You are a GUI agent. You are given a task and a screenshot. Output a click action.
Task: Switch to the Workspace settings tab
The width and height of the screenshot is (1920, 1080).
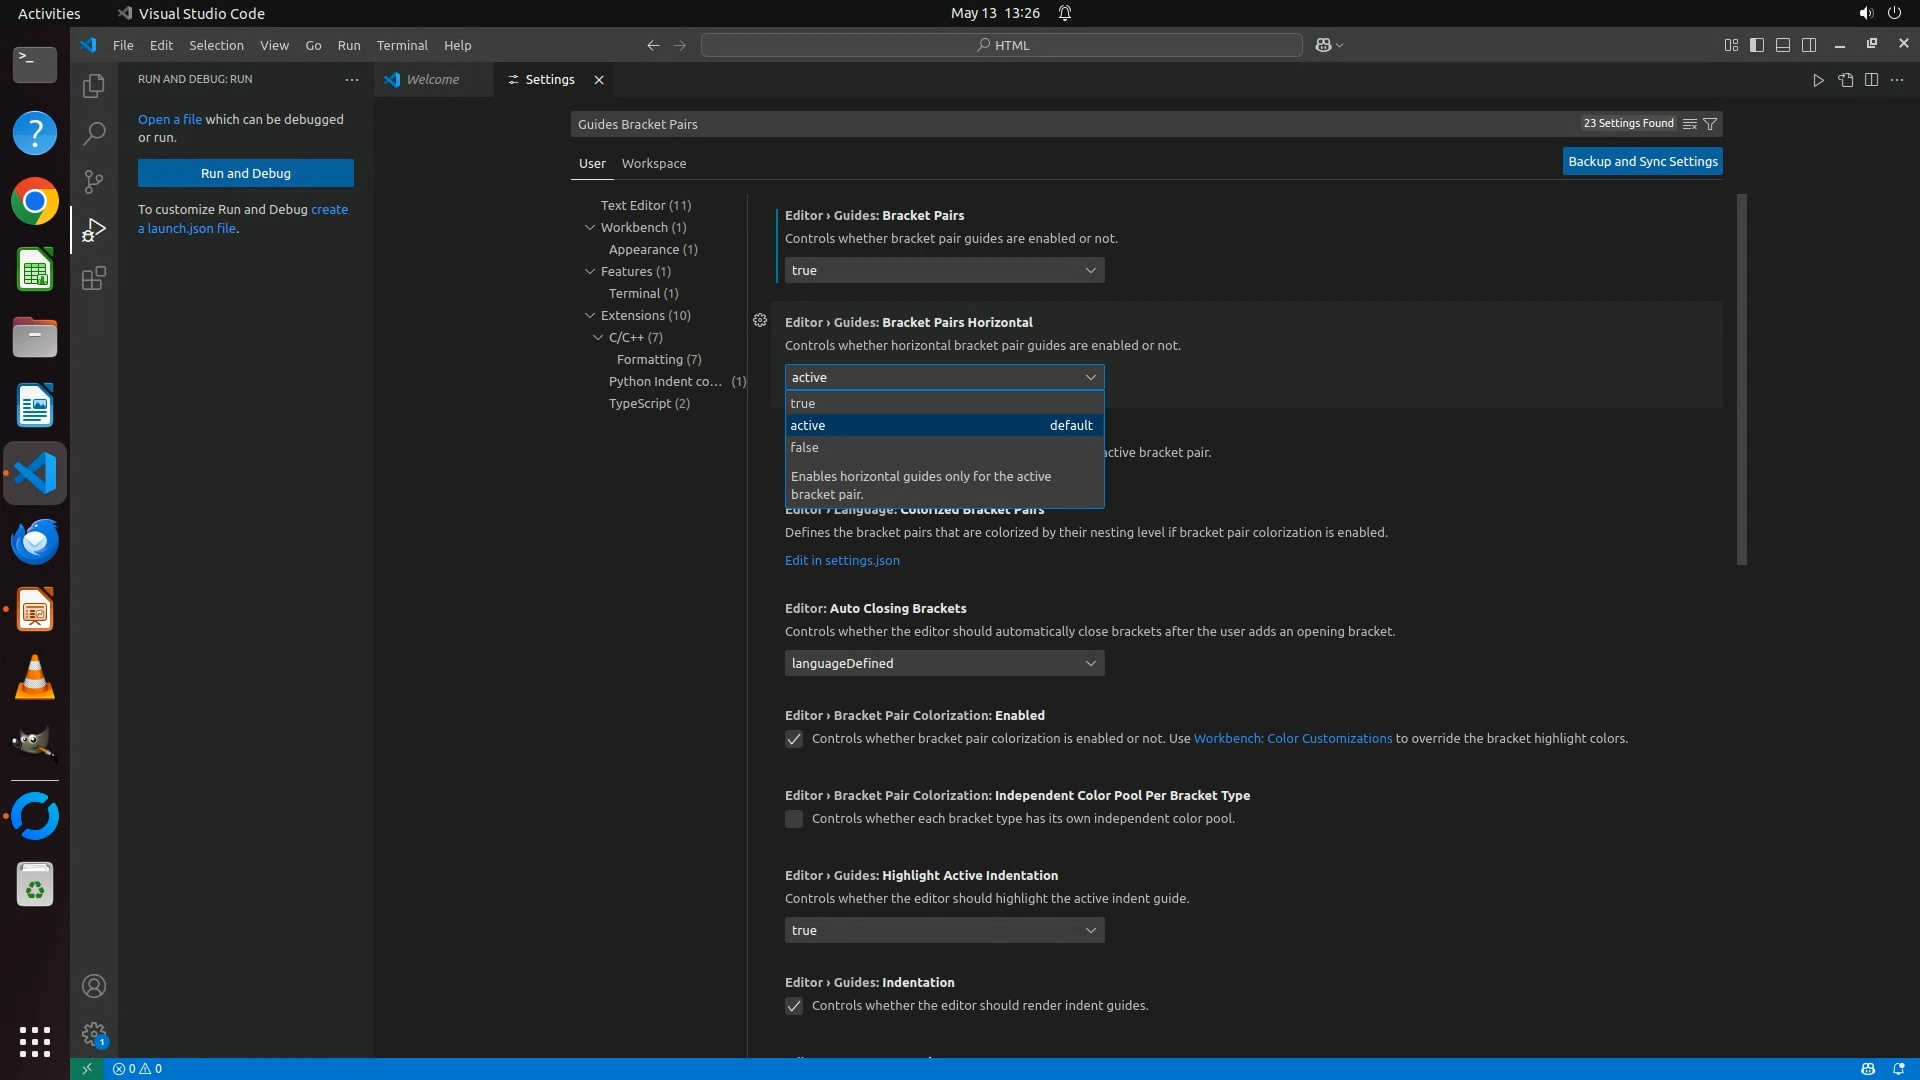coord(653,163)
